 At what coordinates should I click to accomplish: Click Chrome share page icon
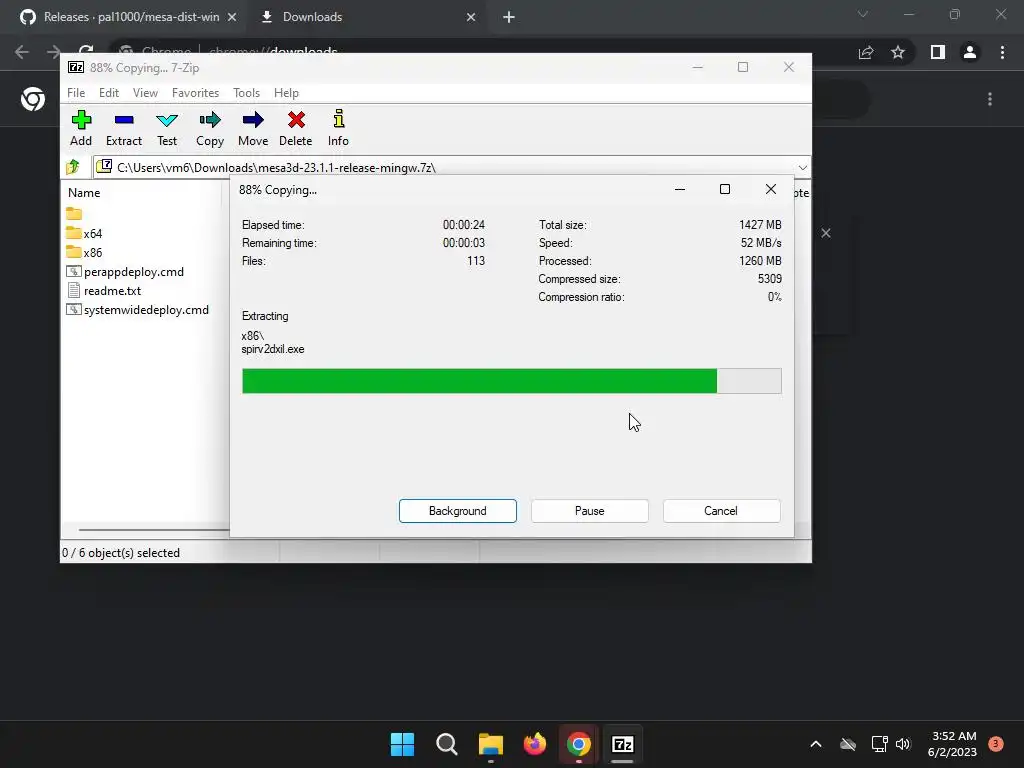pyautogui.click(x=866, y=52)
